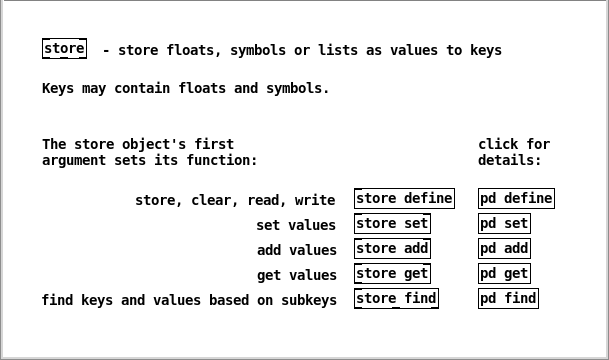Click the 'argument sets its function' comment
The image size is (609, 360).
[150, 152]
